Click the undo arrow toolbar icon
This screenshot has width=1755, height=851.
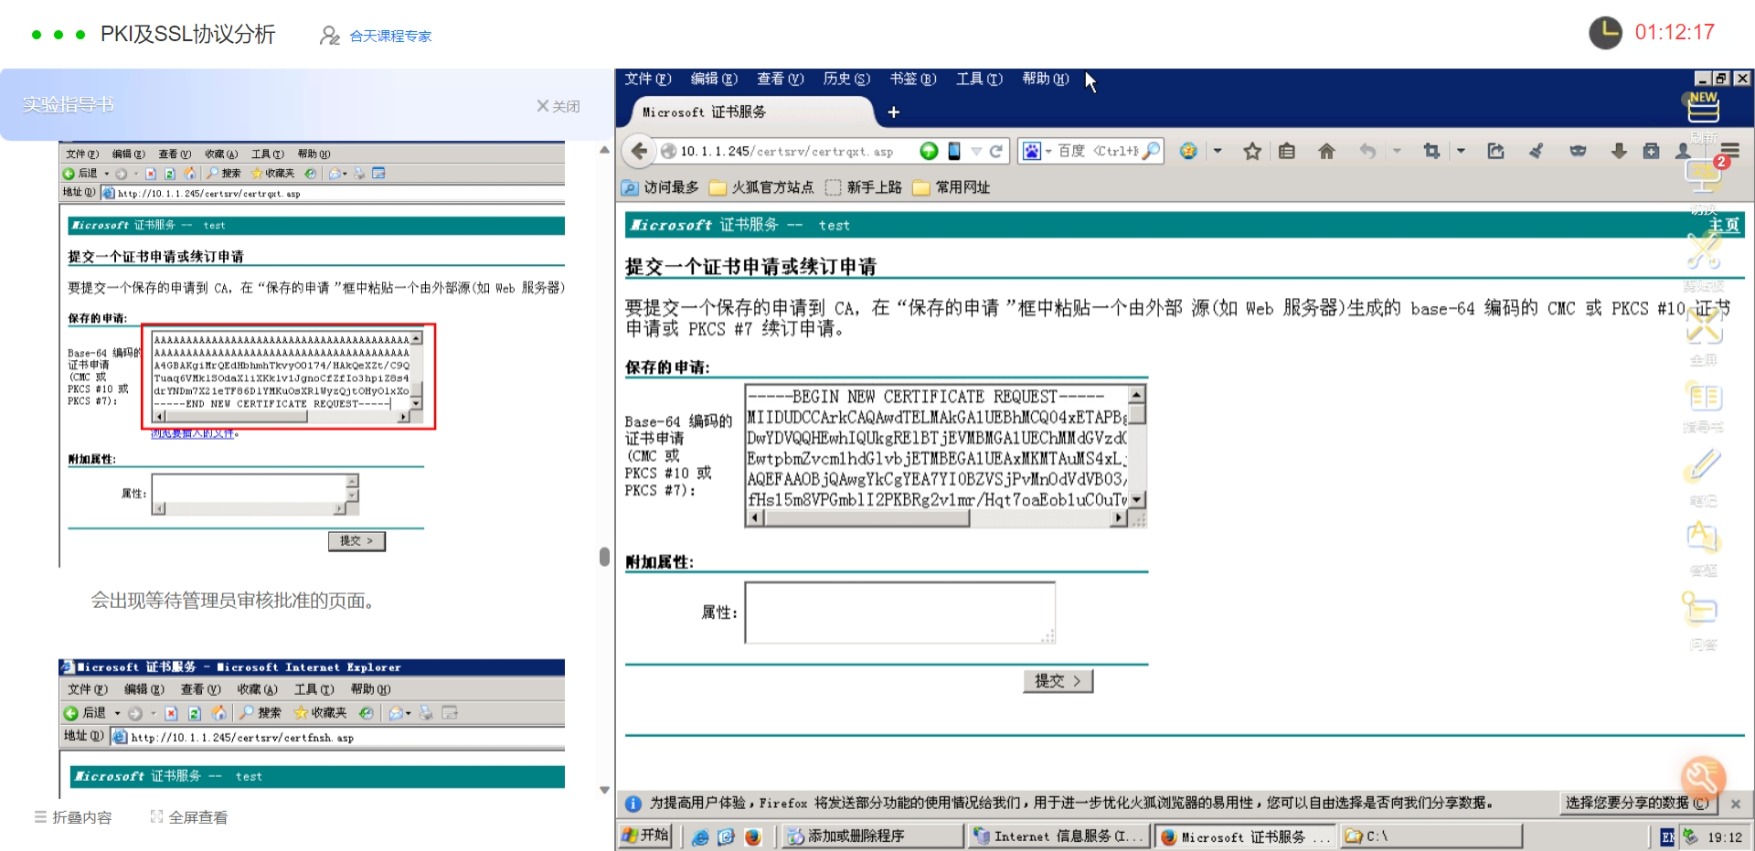1367,151
